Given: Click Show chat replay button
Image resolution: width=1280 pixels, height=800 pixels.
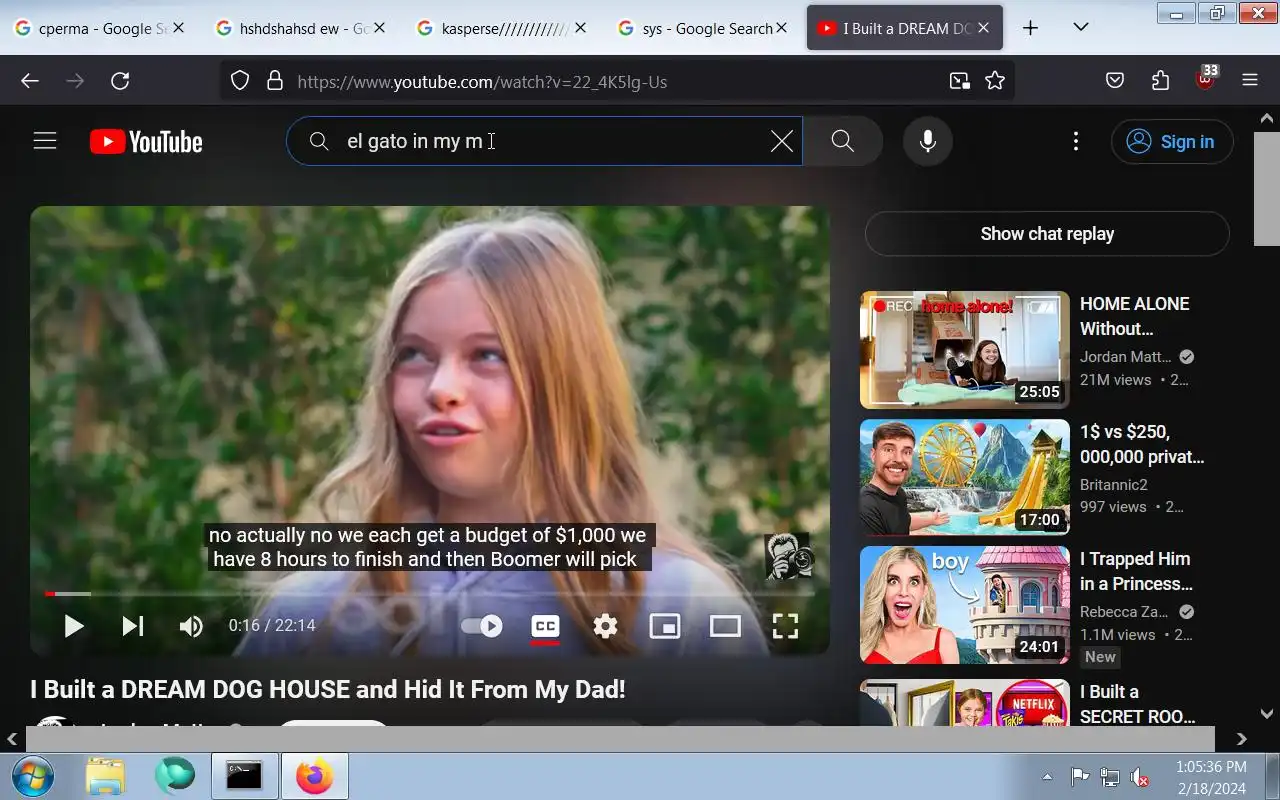Looking at the screenshot, I should pyautogui.click(x=1047, y=234).
